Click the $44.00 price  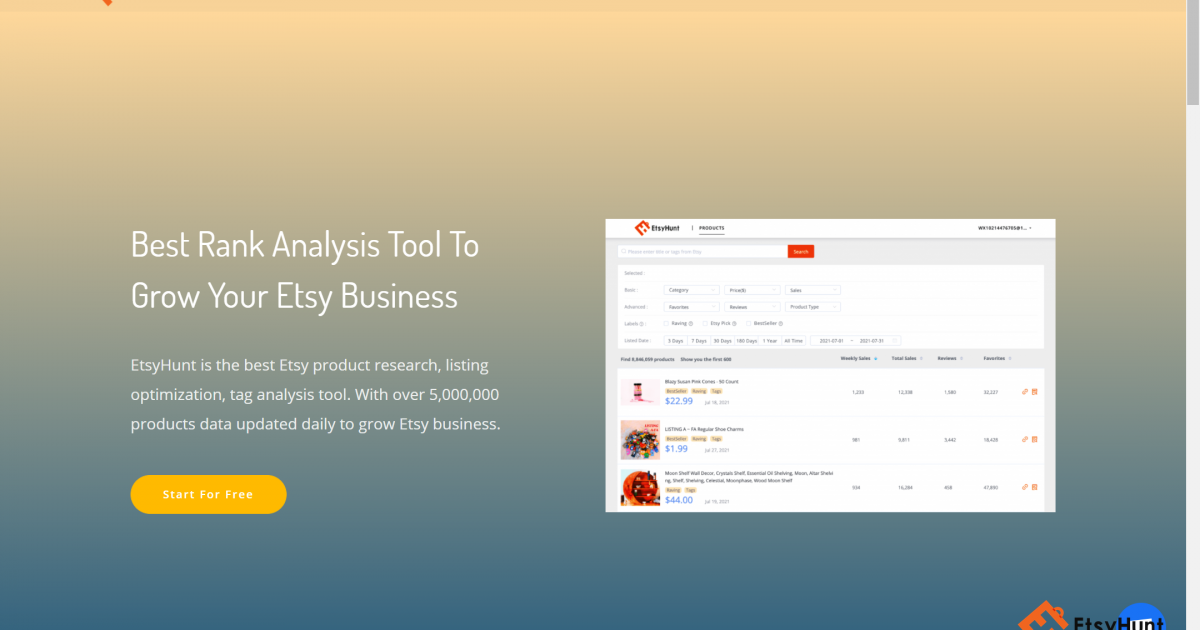click(x=679, y=500)
